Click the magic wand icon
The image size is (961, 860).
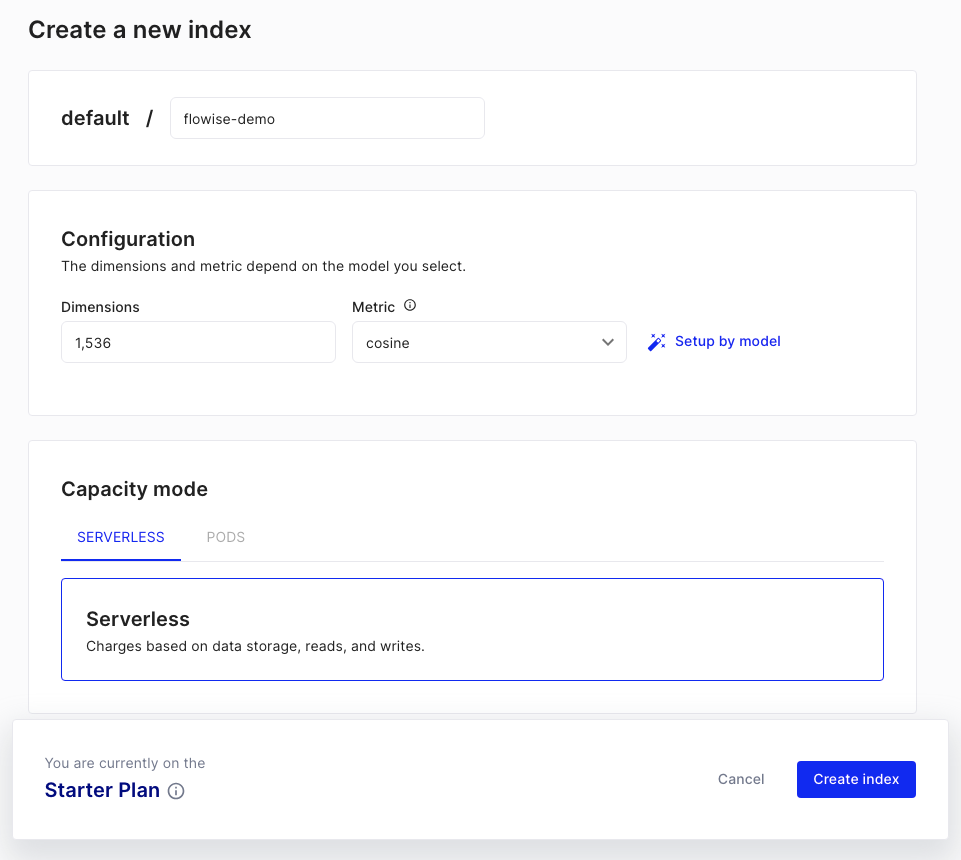[656, 342]
